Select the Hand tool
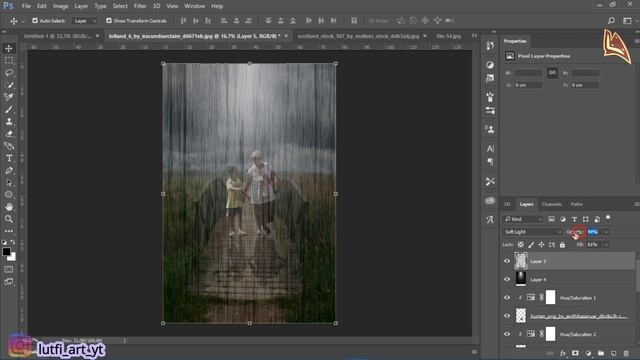The height and width of the screenshot is (360, 640). tap(9, 207)
